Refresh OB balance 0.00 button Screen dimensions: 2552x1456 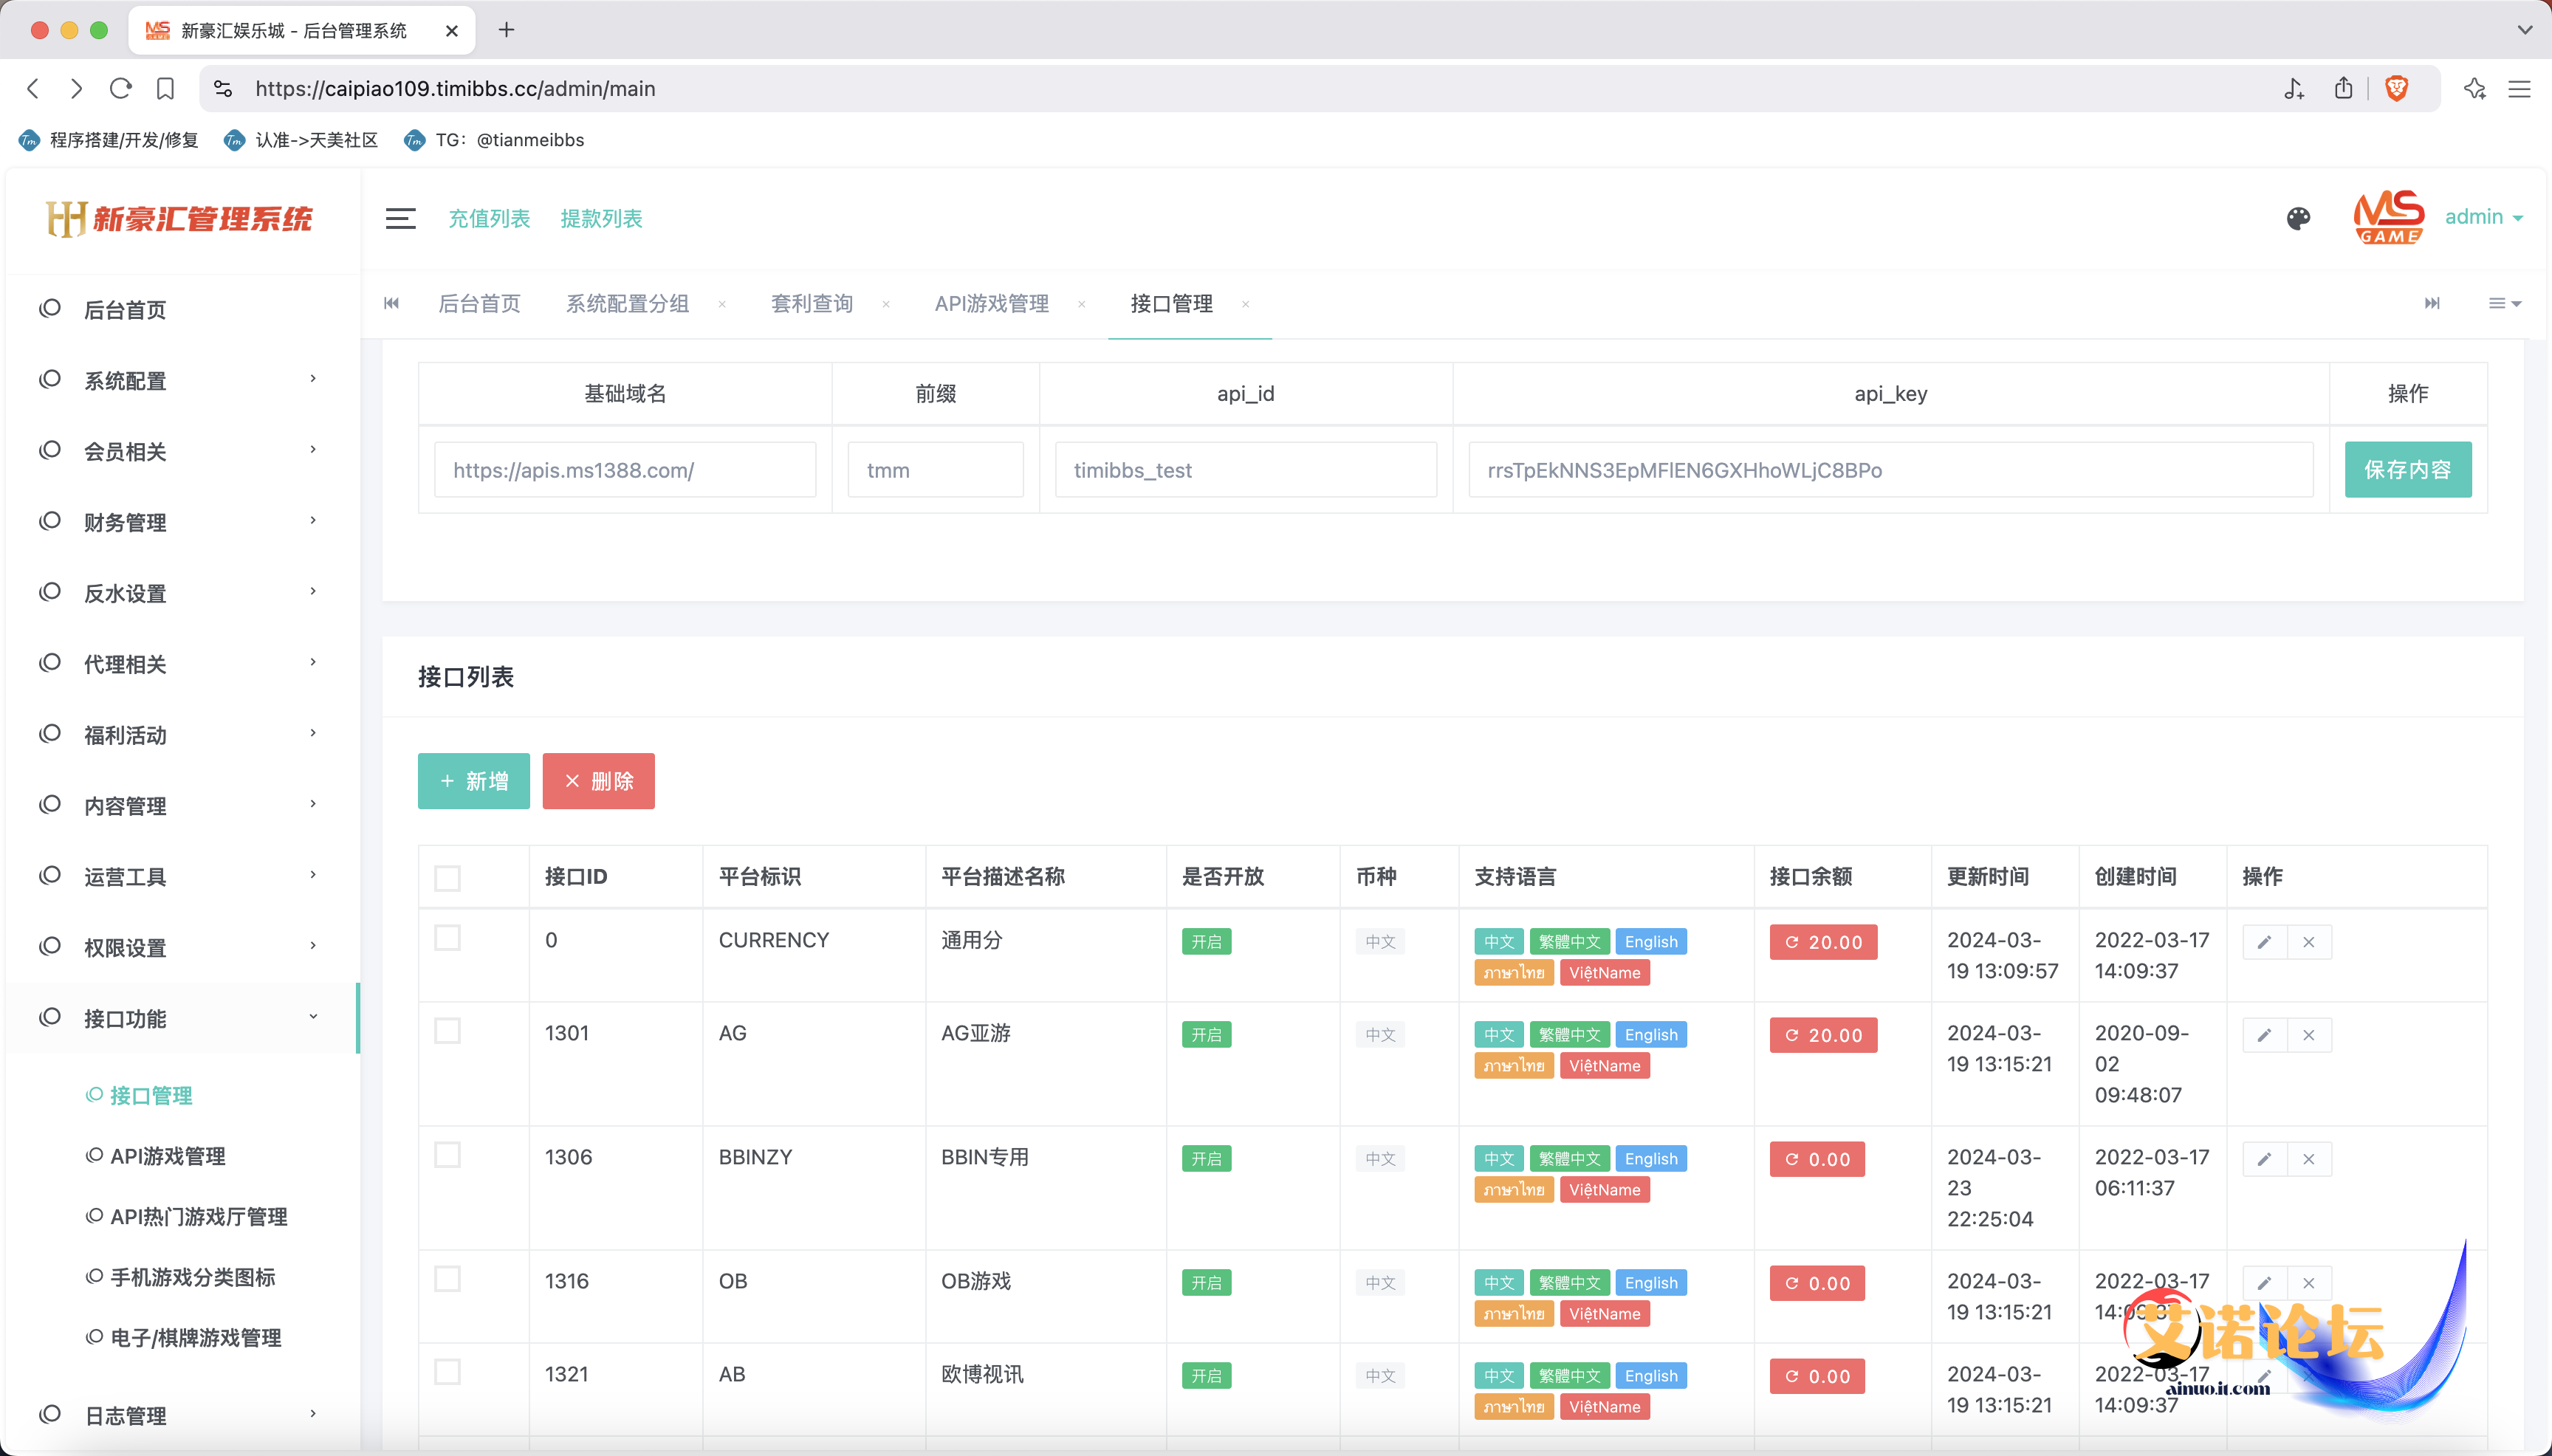[1817, 1283]
